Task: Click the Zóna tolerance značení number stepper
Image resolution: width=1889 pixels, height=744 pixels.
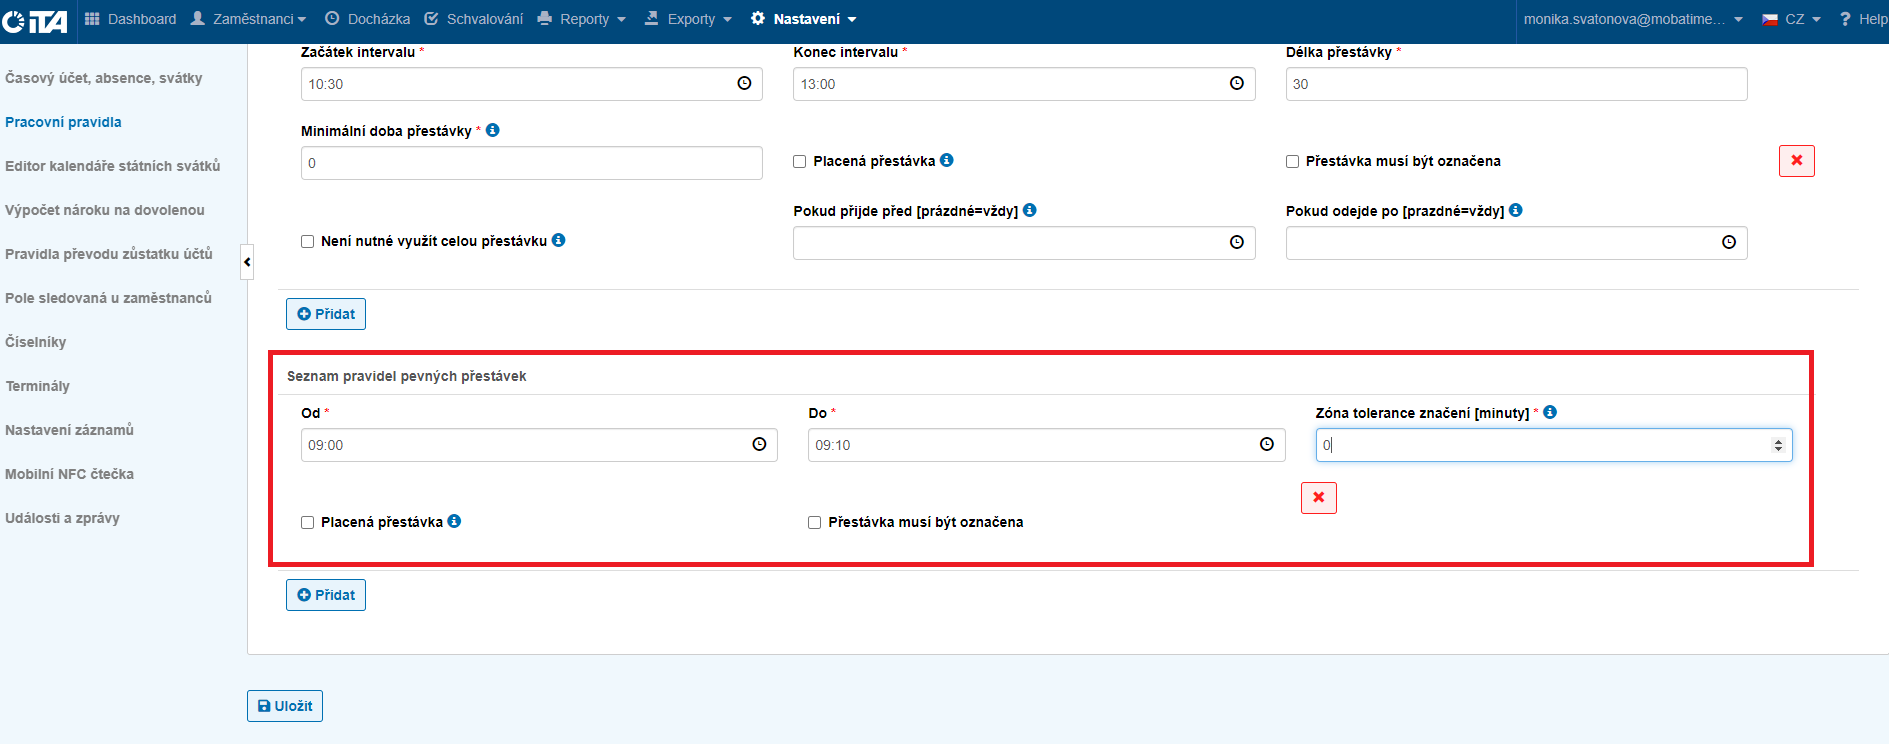Action: pyautogui.click(x=1777, y=445)
